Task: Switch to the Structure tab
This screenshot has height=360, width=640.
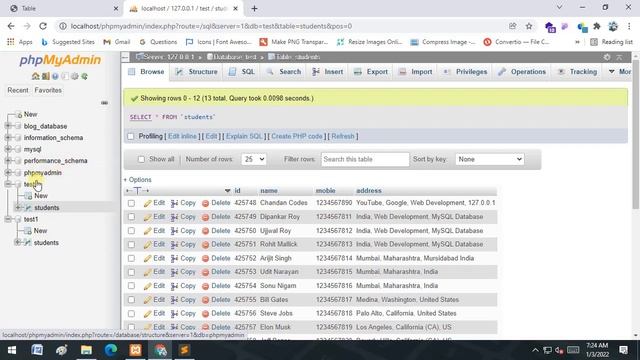Action: [196, 72]
